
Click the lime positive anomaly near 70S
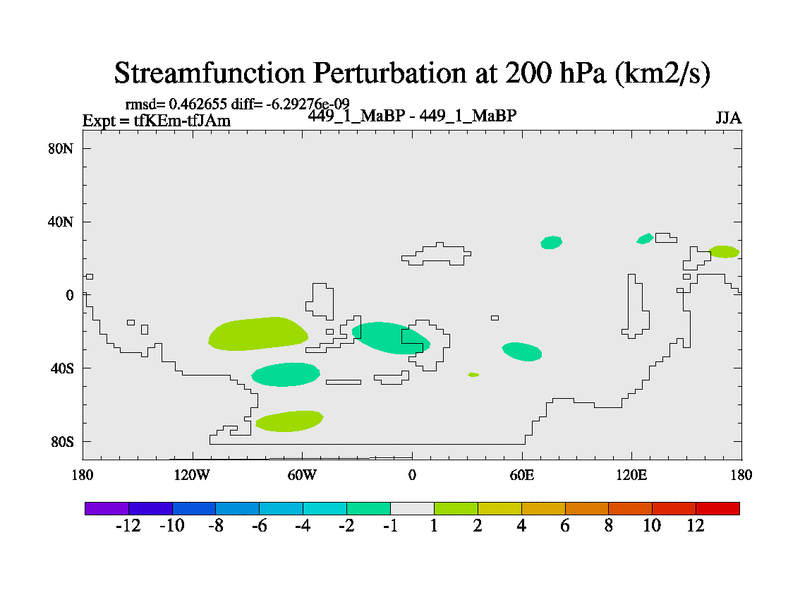click(289, 421)
